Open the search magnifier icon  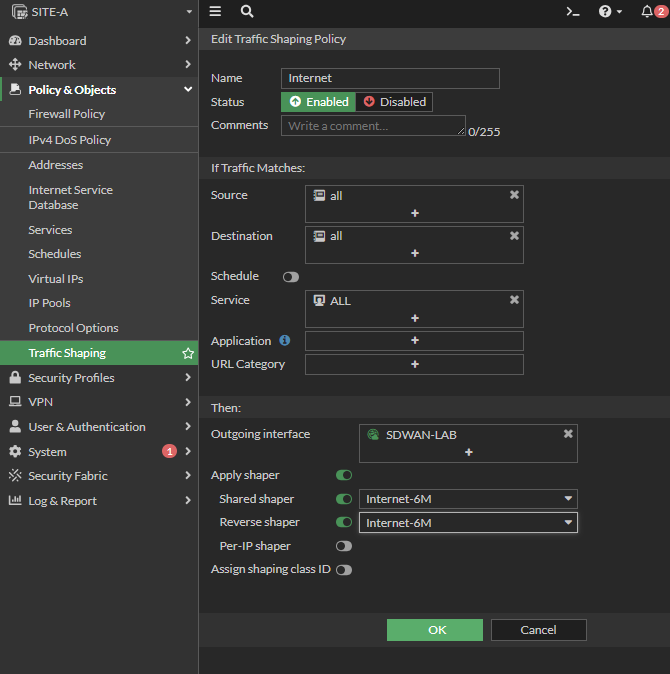pos(247,12)
